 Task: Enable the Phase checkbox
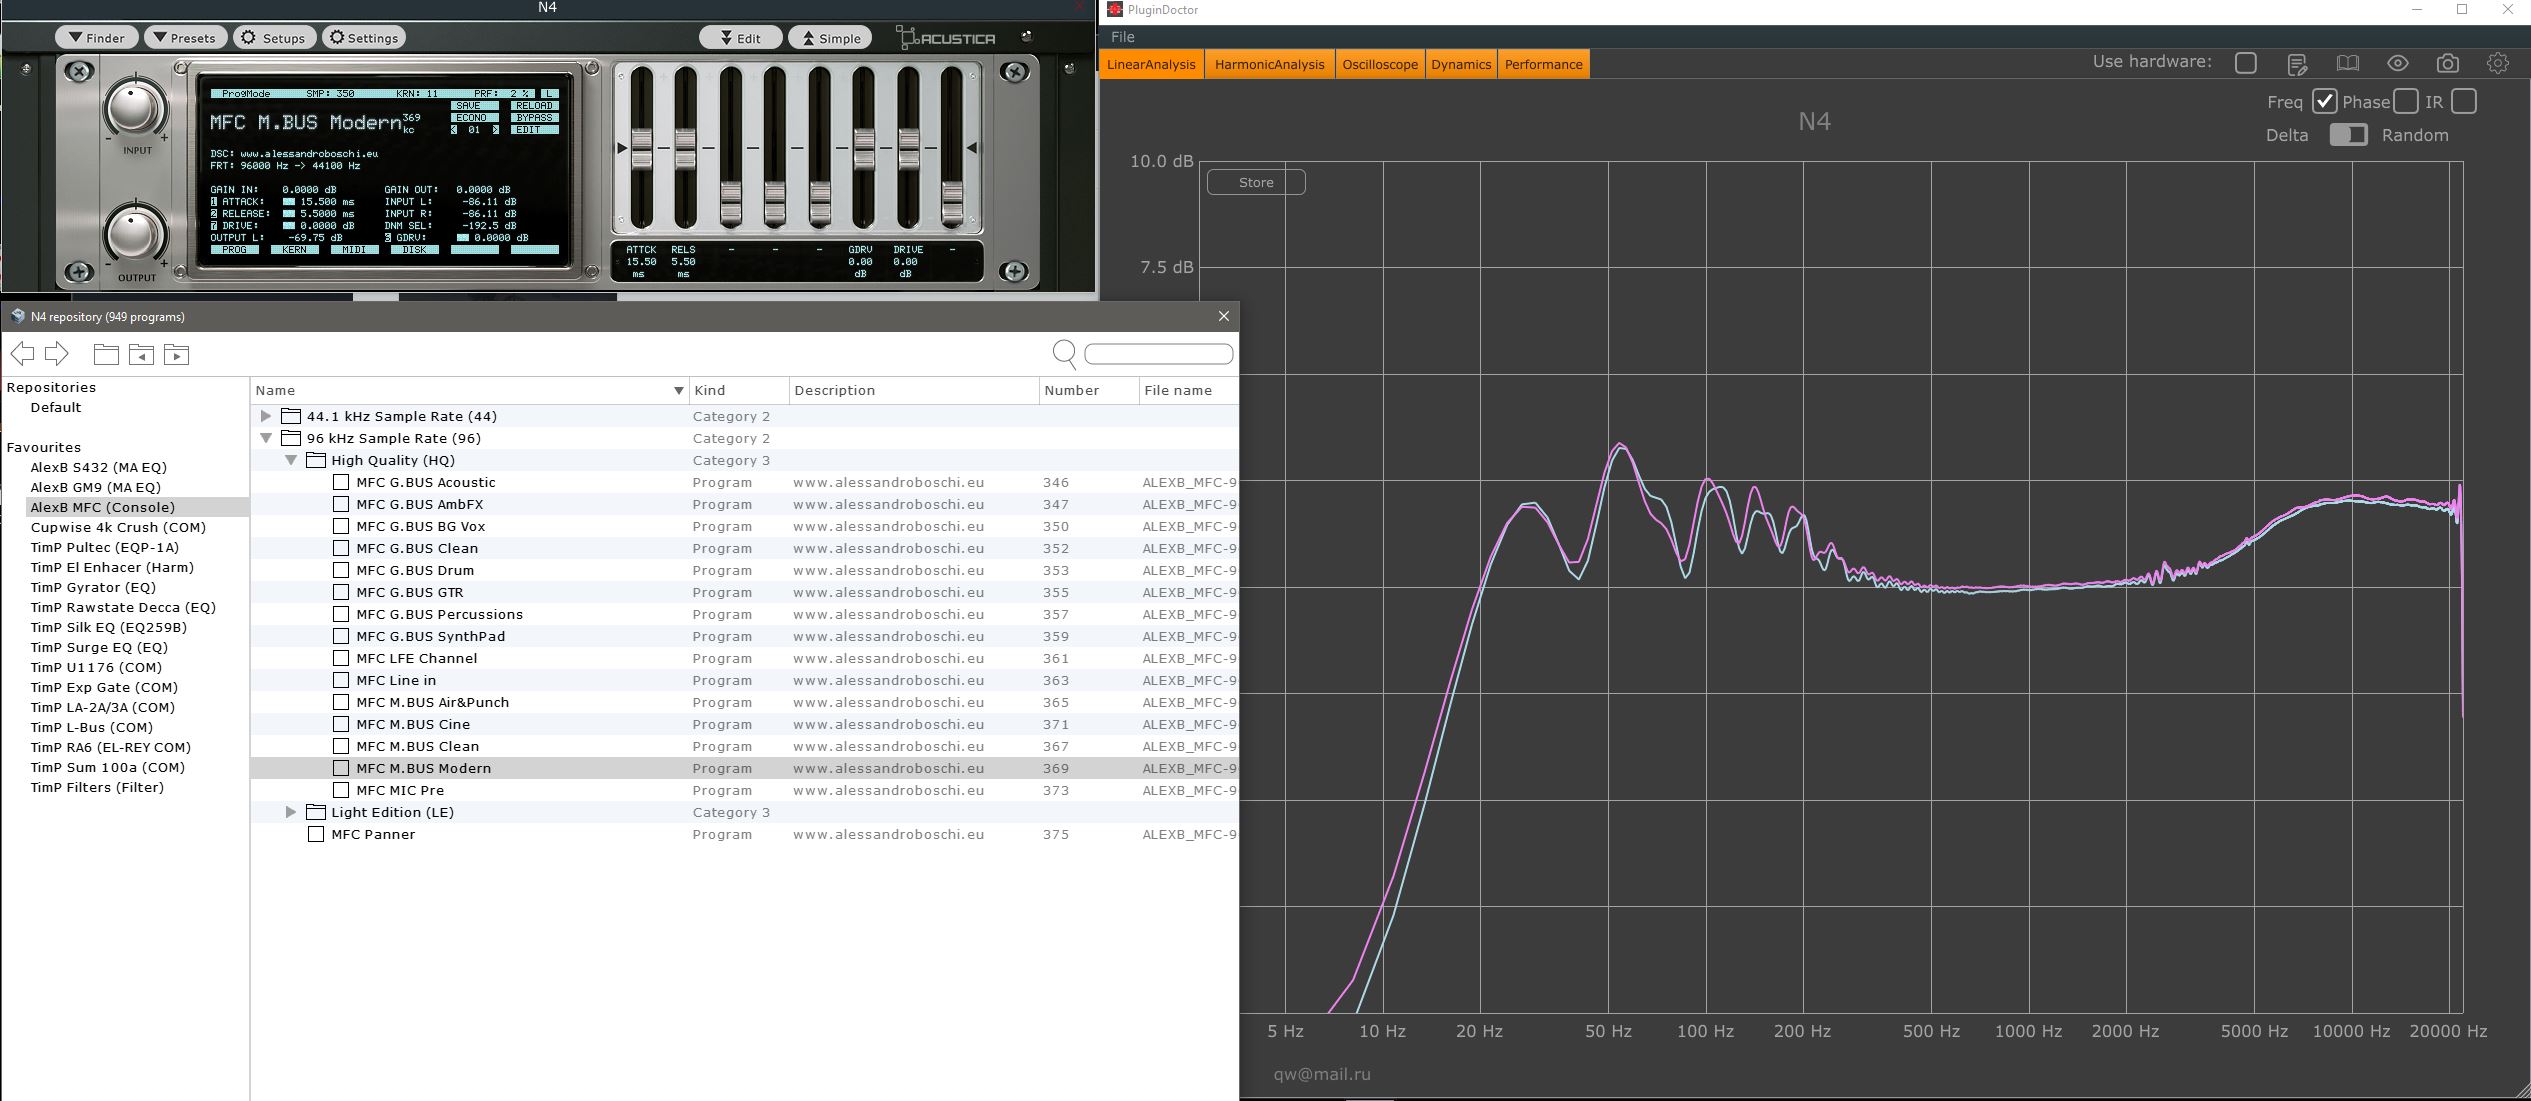pyautogui.click(x=2406, y=102)
